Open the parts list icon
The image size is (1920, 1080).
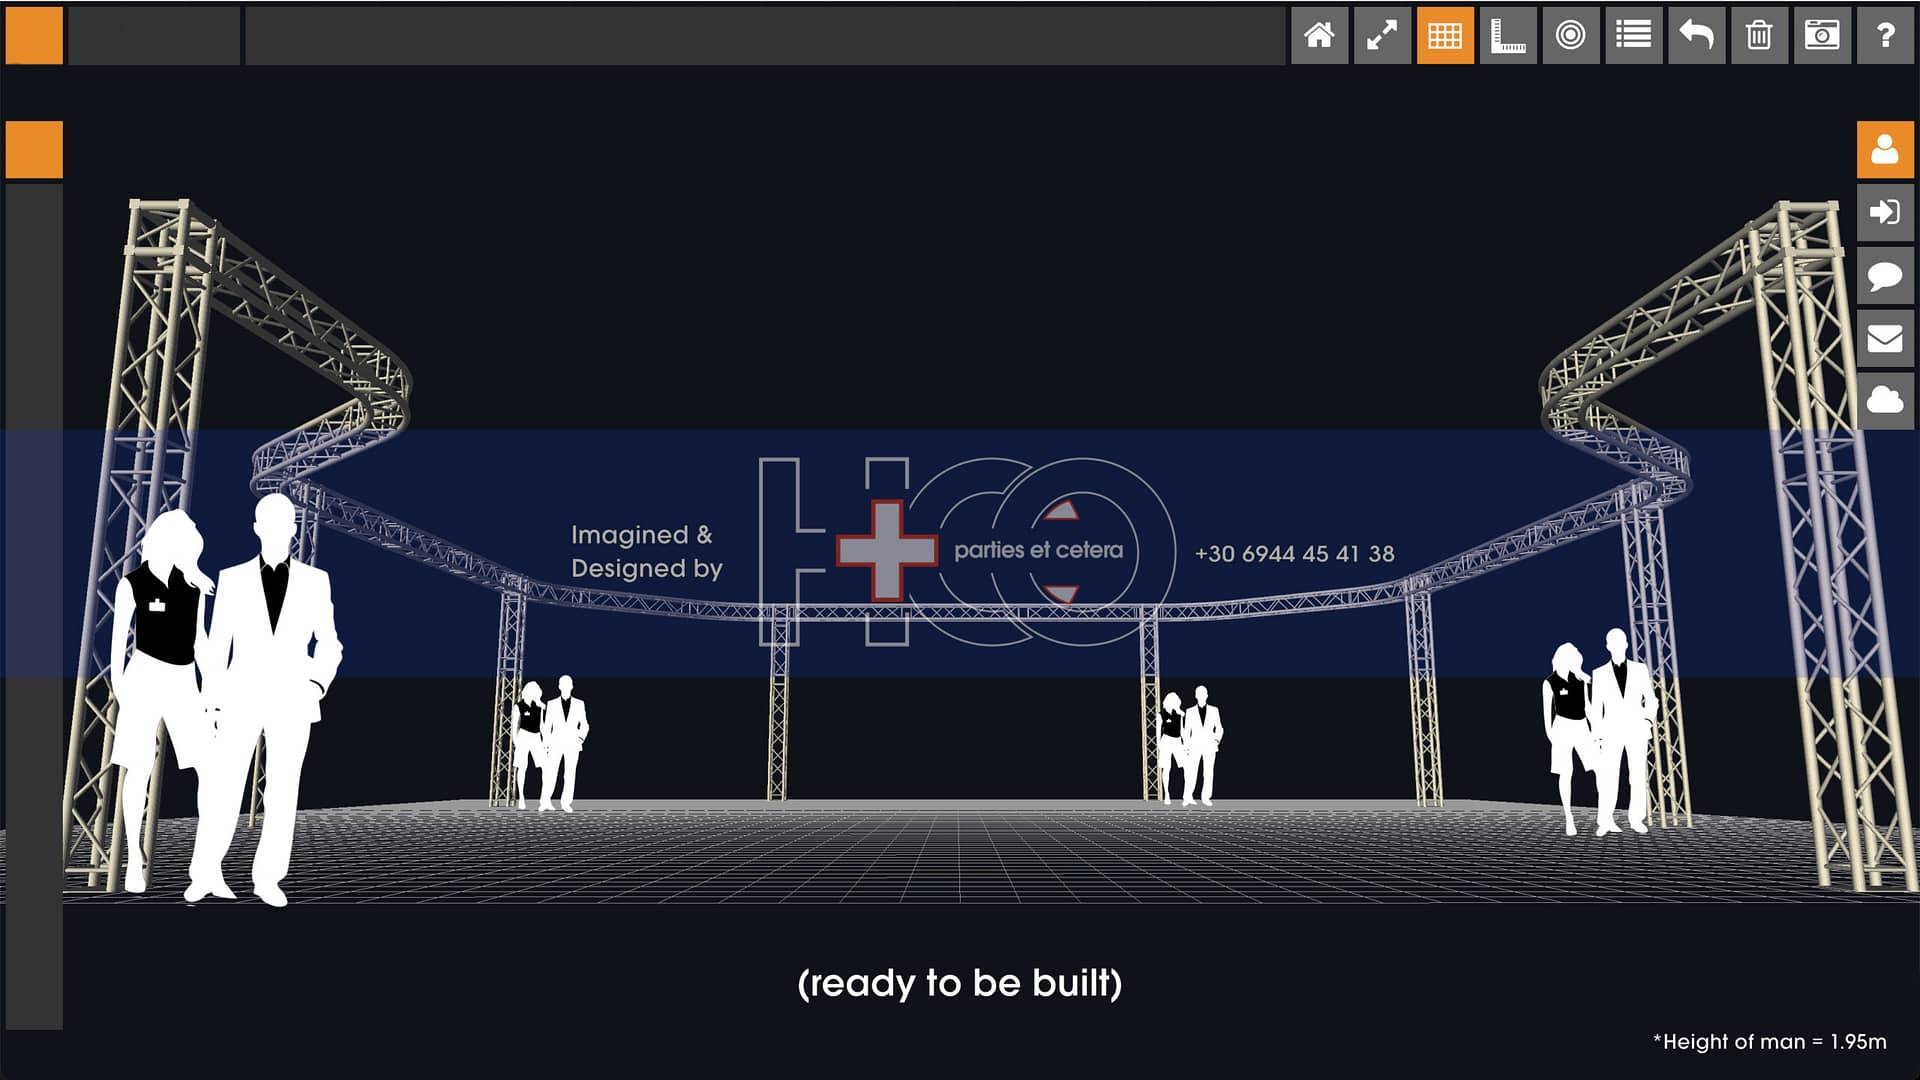1634,36
